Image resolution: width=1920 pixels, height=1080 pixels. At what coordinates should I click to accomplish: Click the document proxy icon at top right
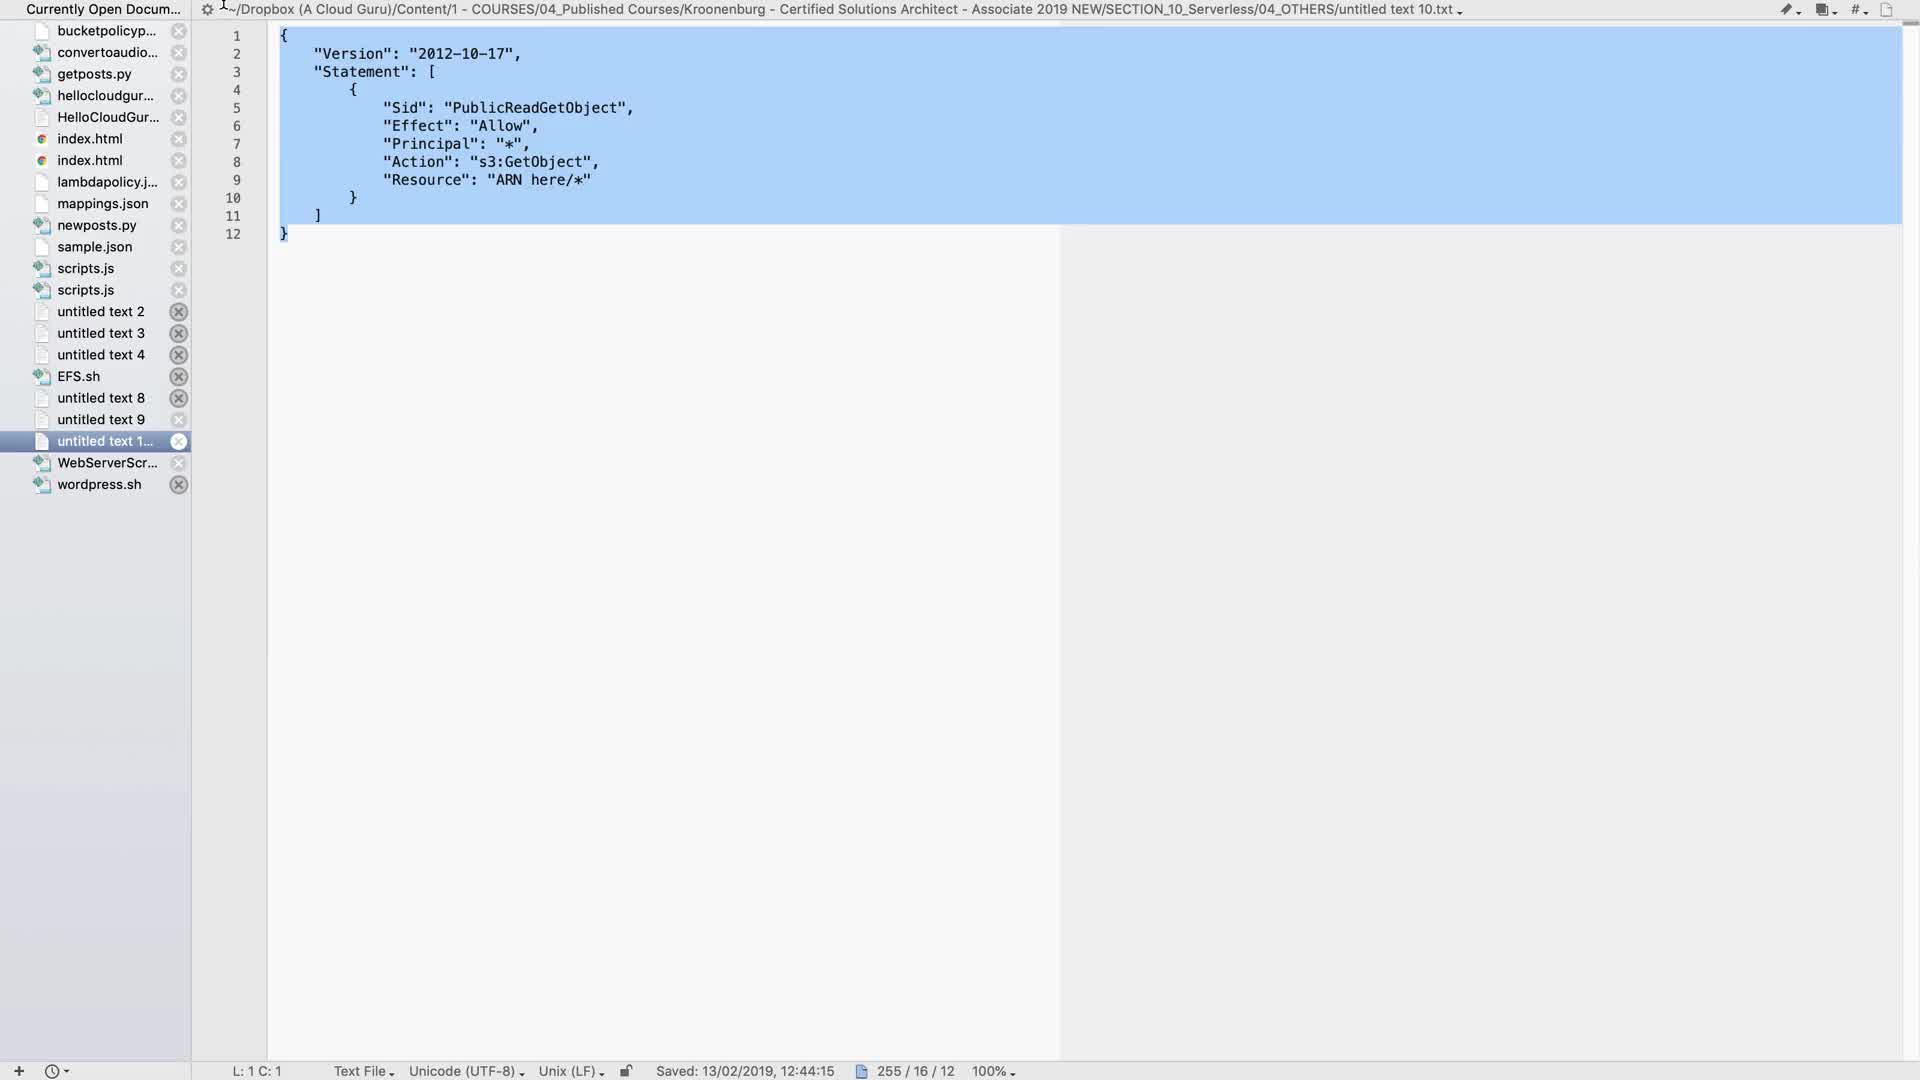click(x=1887, y=10)
